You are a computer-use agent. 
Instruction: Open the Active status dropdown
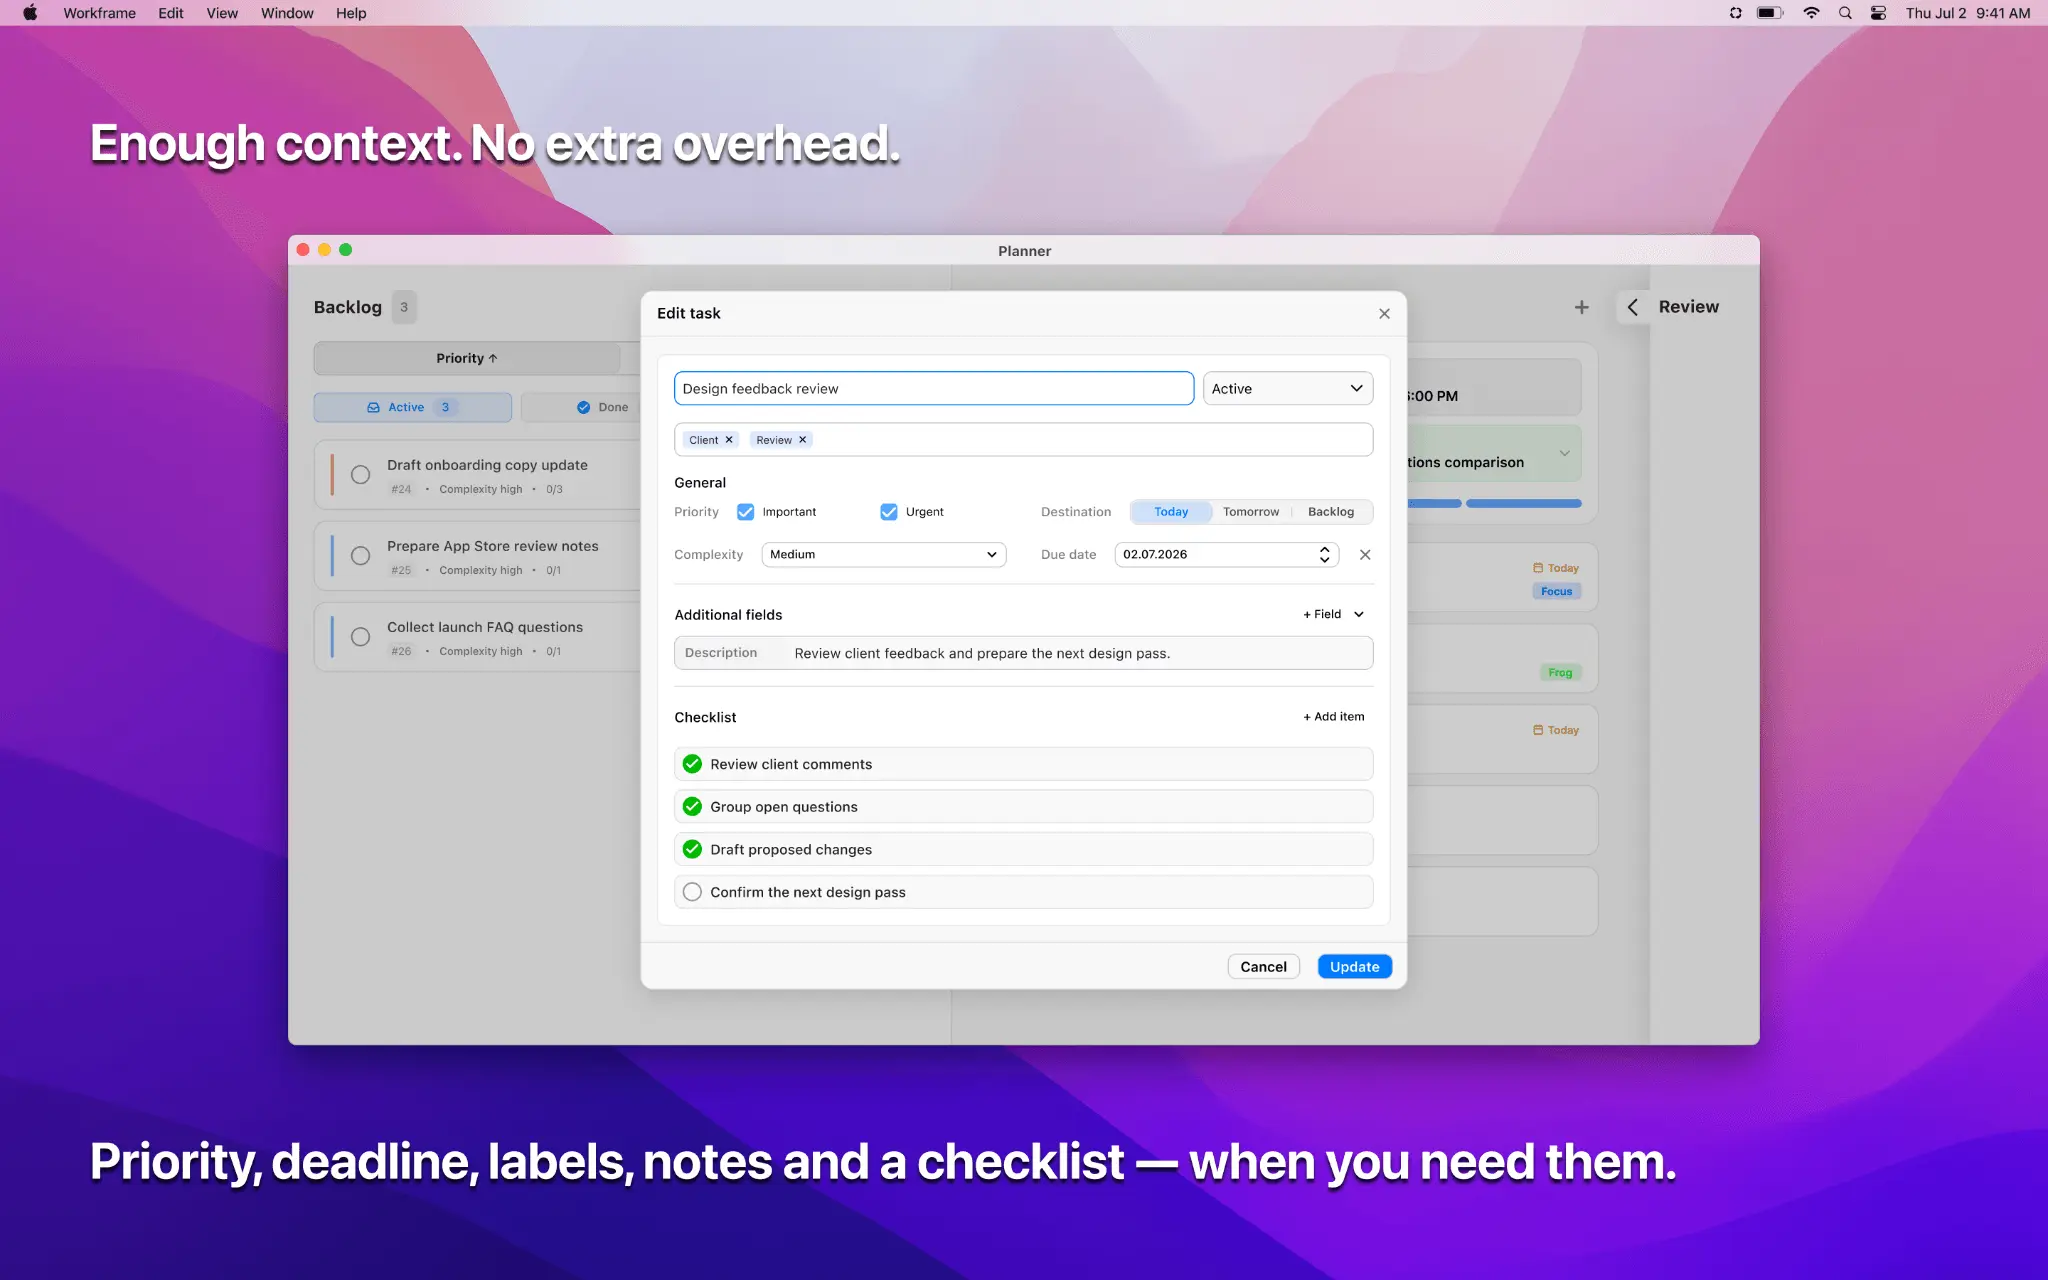pos(1287,389)
